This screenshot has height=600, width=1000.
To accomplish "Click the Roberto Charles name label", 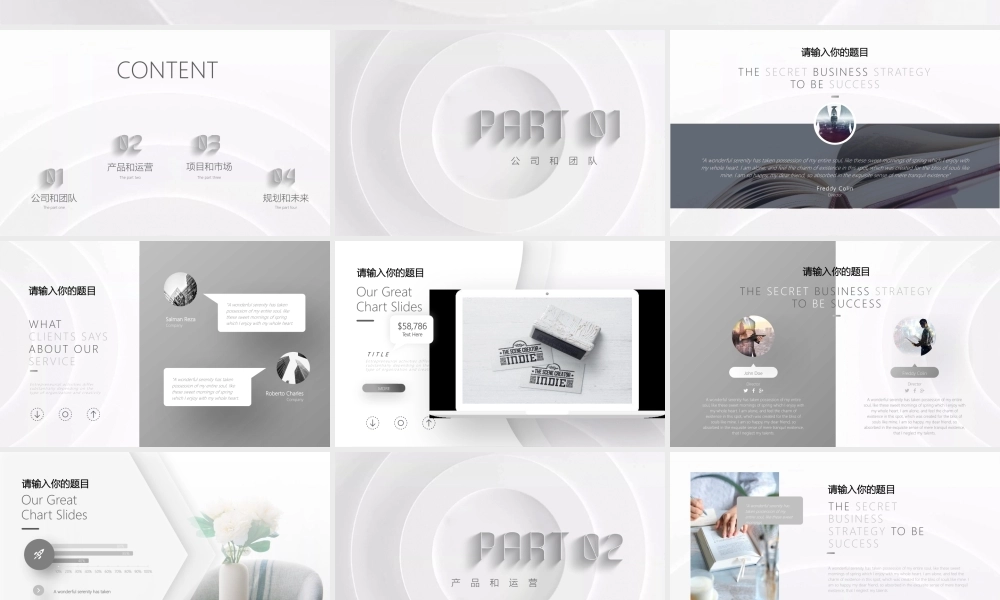I will click(x=284, y=393).
